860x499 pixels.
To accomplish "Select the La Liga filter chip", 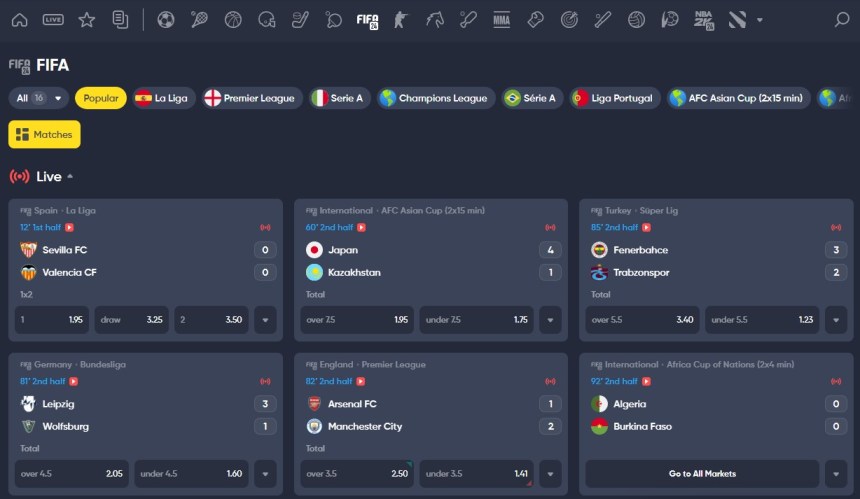I will click(164, 98).
